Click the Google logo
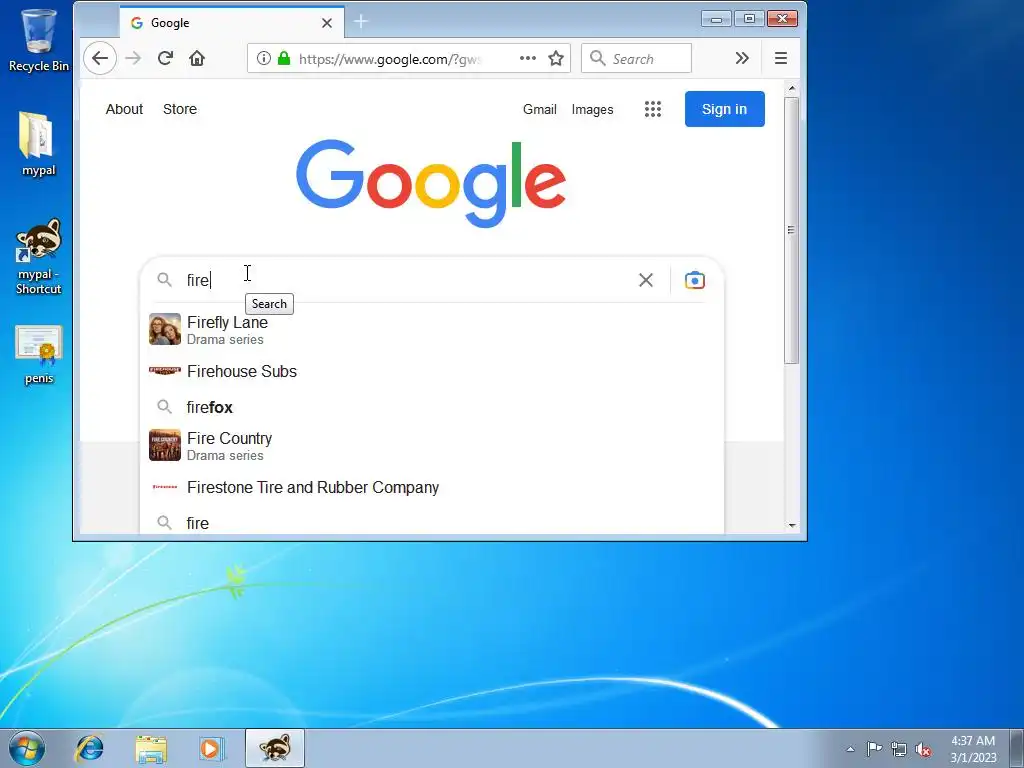1024x768 pixels. point(431,184)
